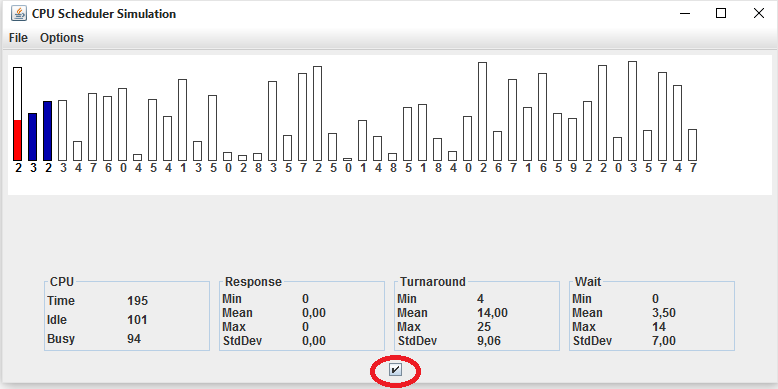Click the Busy label in CPU panel

pos(61,339)
